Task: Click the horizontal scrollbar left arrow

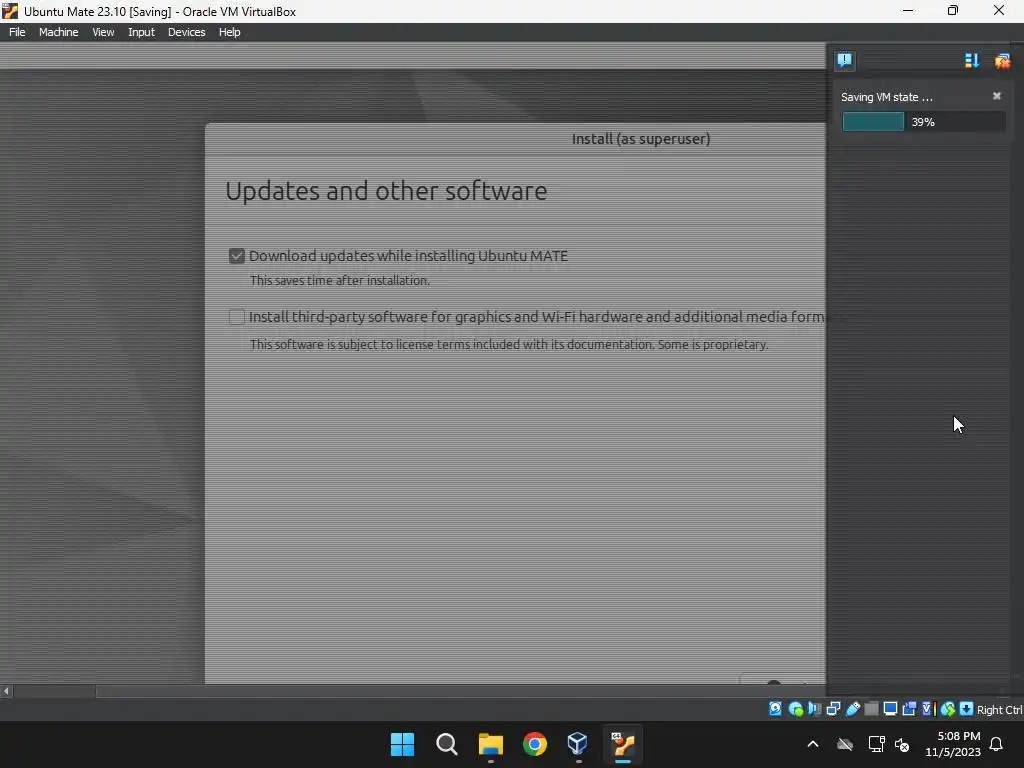Action: click(x=6, y=691)
